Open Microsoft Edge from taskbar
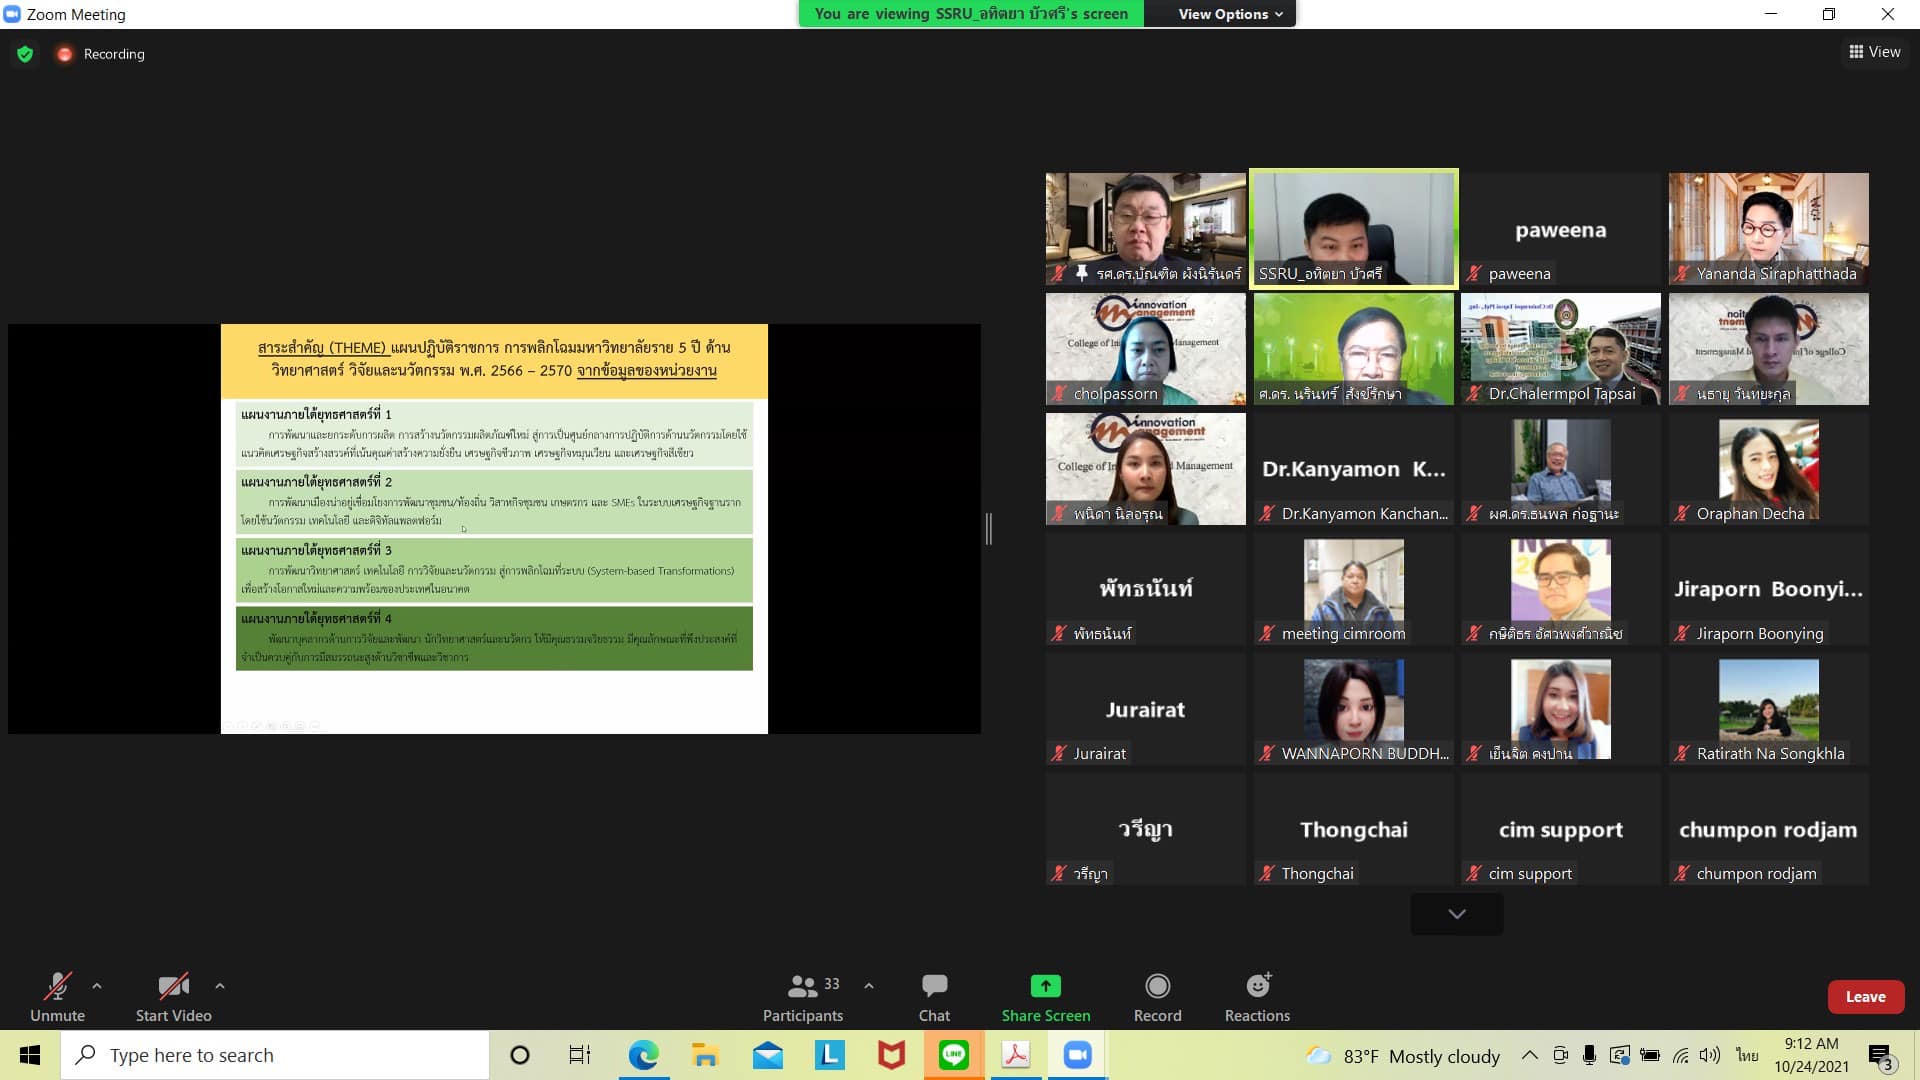This screenshot has width=1920, height=1080. (x=643, y=1055)
